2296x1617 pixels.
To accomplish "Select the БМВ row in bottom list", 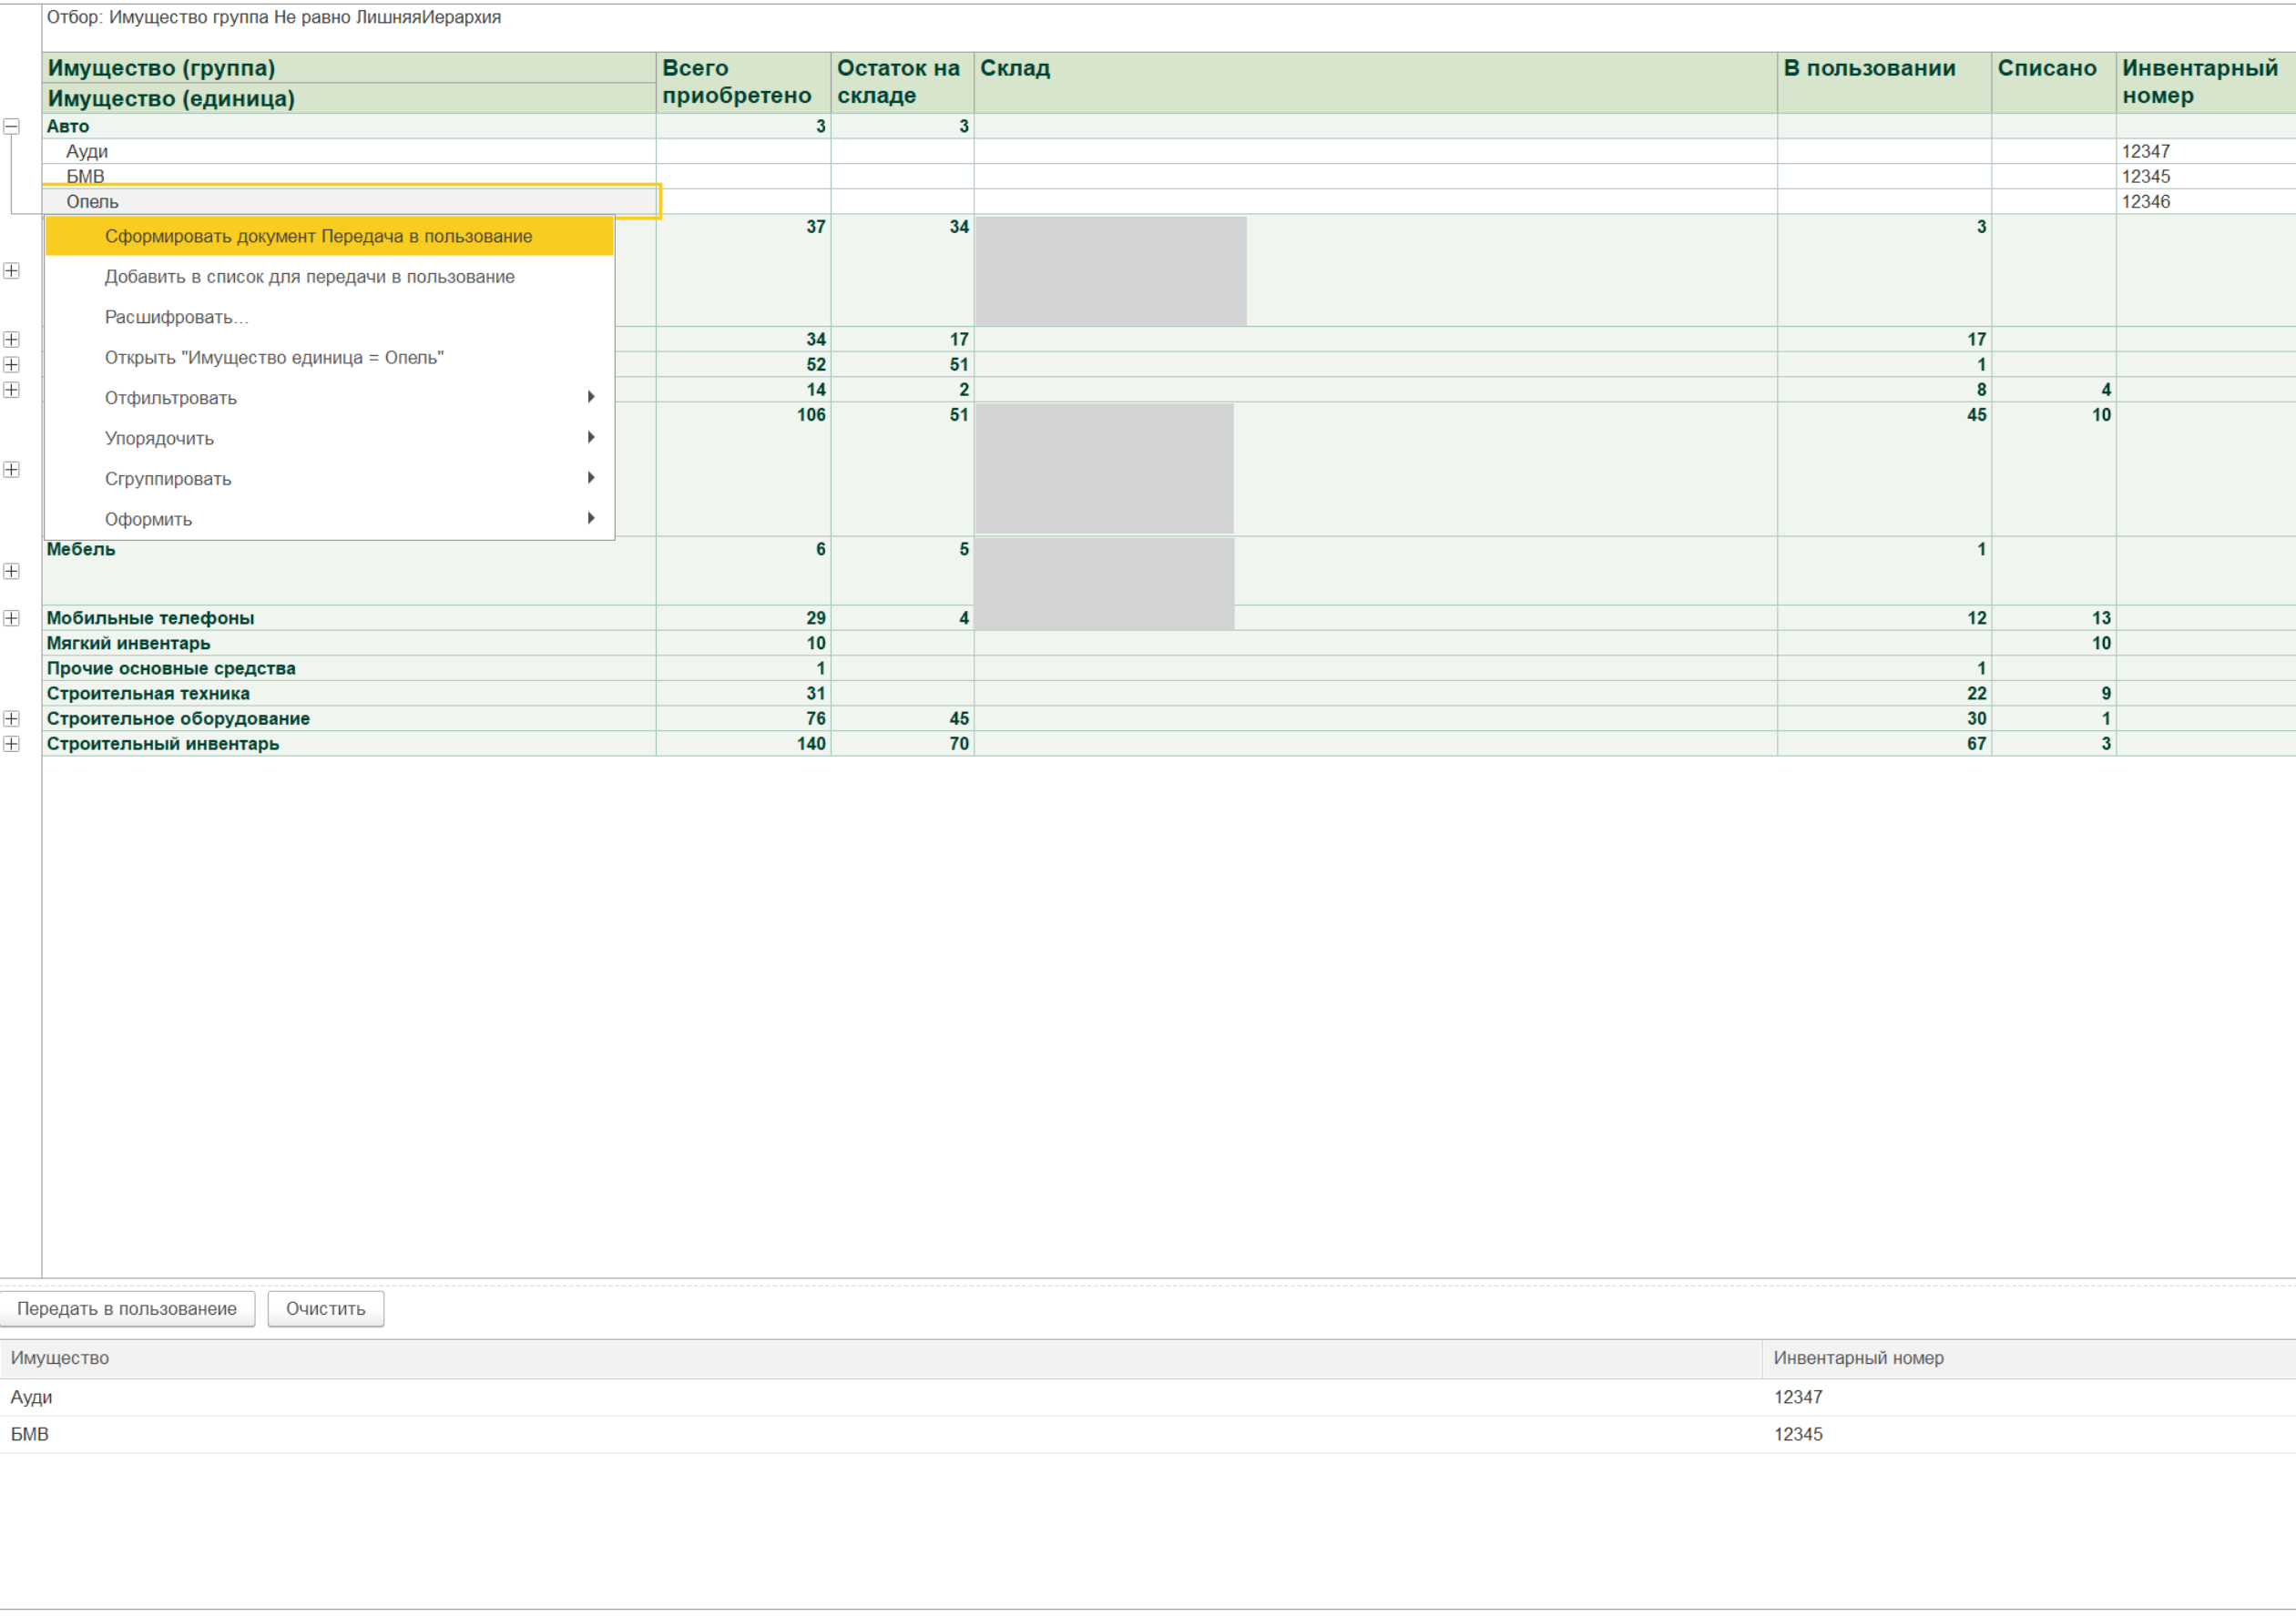I will [x=30, y=1434].
